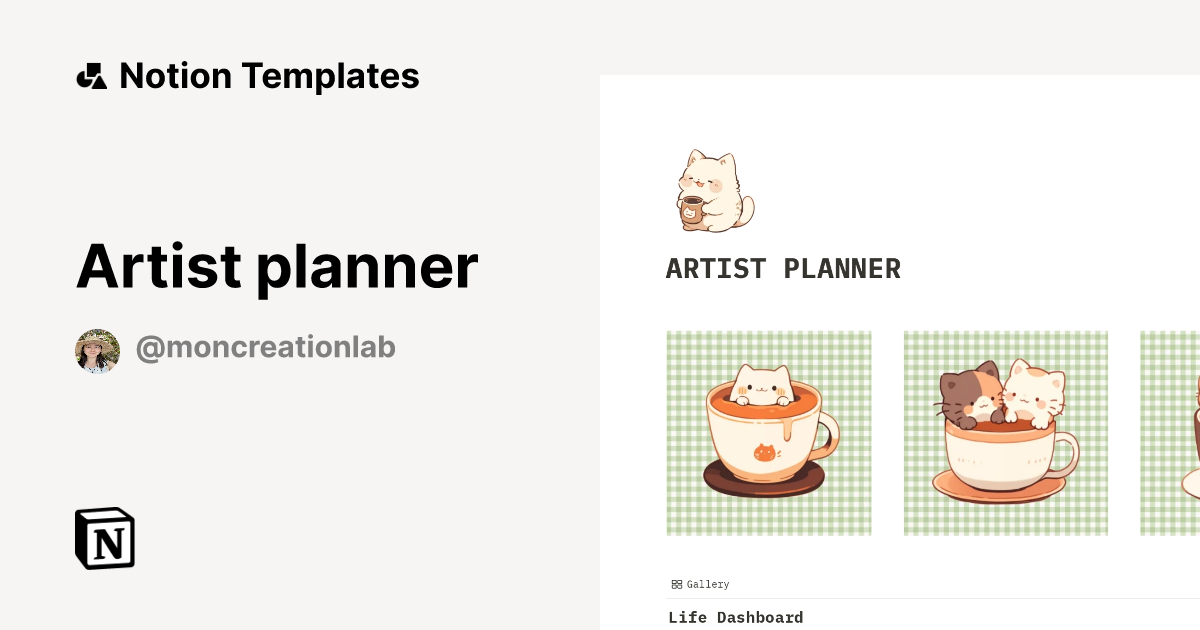
Task: Click the author byline row
Action: click(x=235, y=347)
